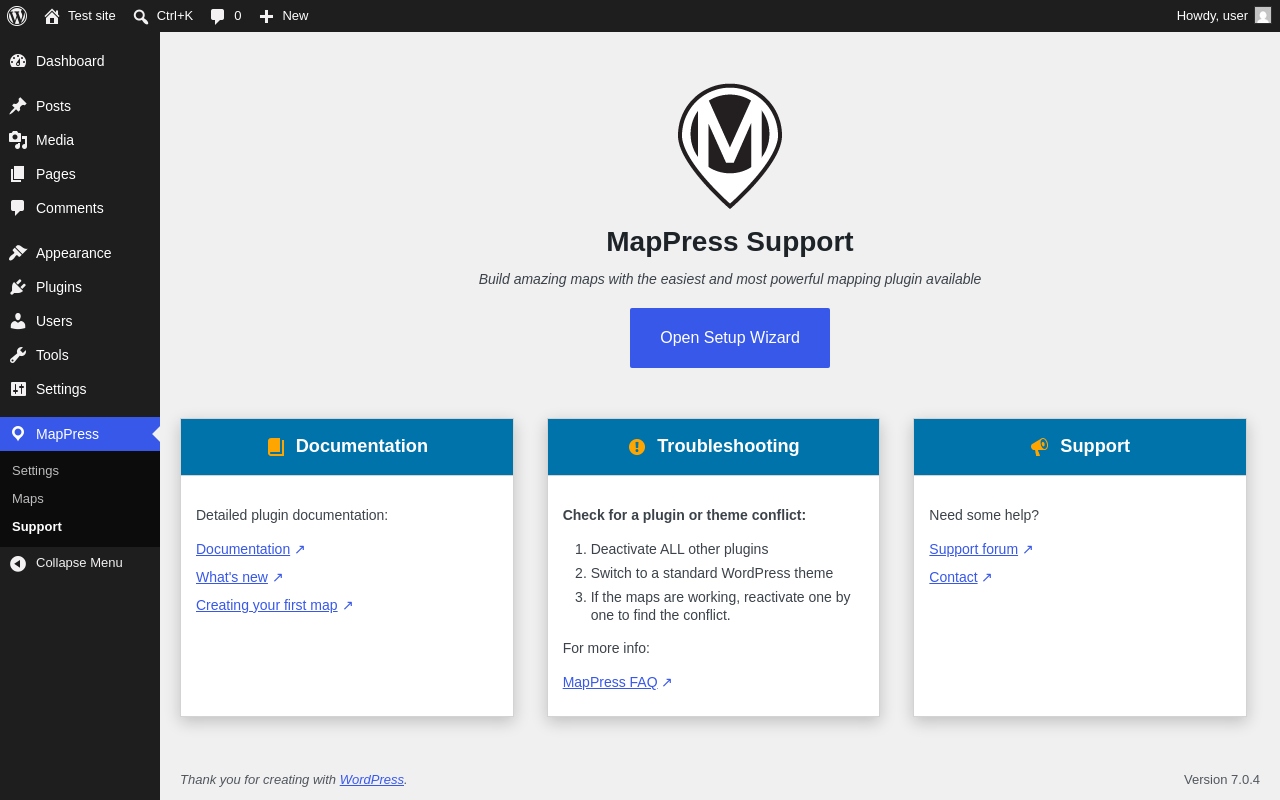The height and width of the screenshot is (800, 1280).
Task: Click the New content label in admin bar
Action: (295, 16)
